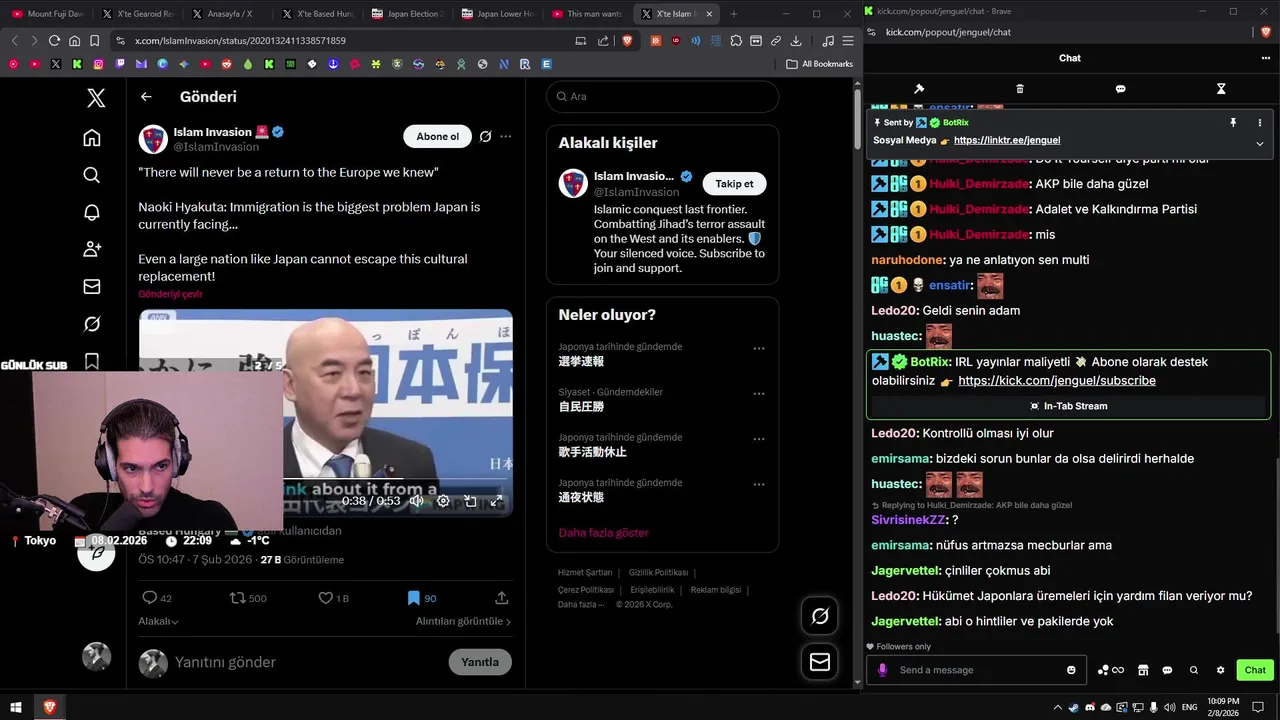Open X notifications bell in sidebar
The image size is (1280, 720).
[92, 212]
